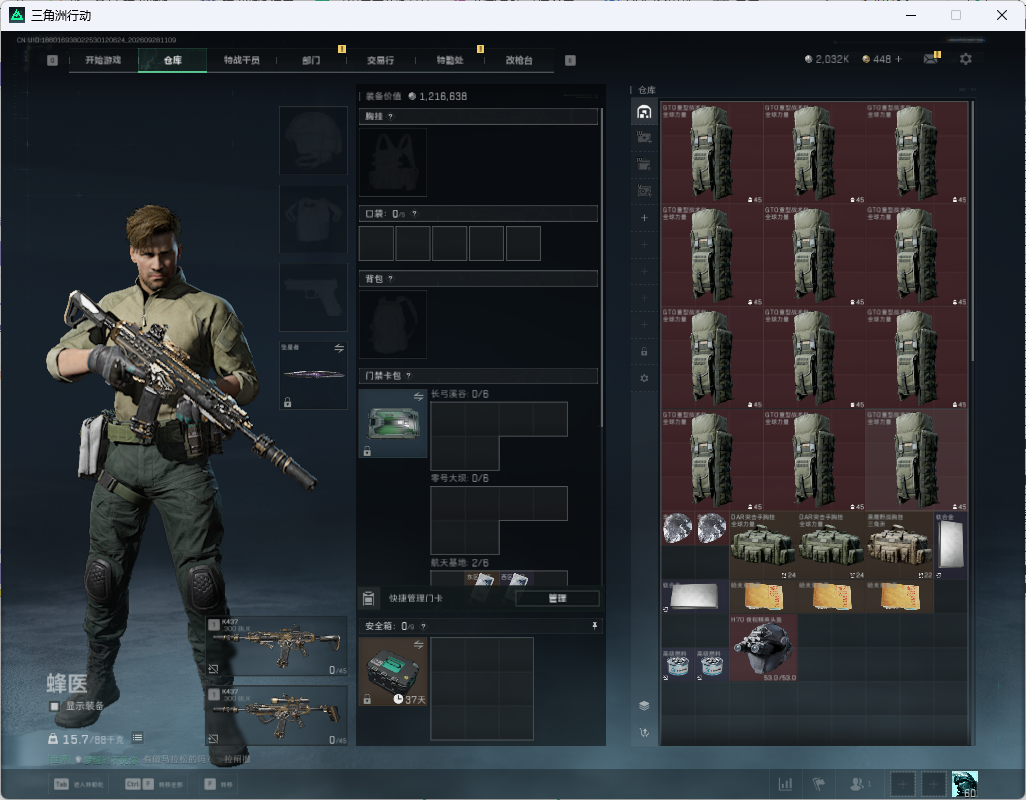
Task: Open the 交易行 tab
Action: tap(381, 60)
